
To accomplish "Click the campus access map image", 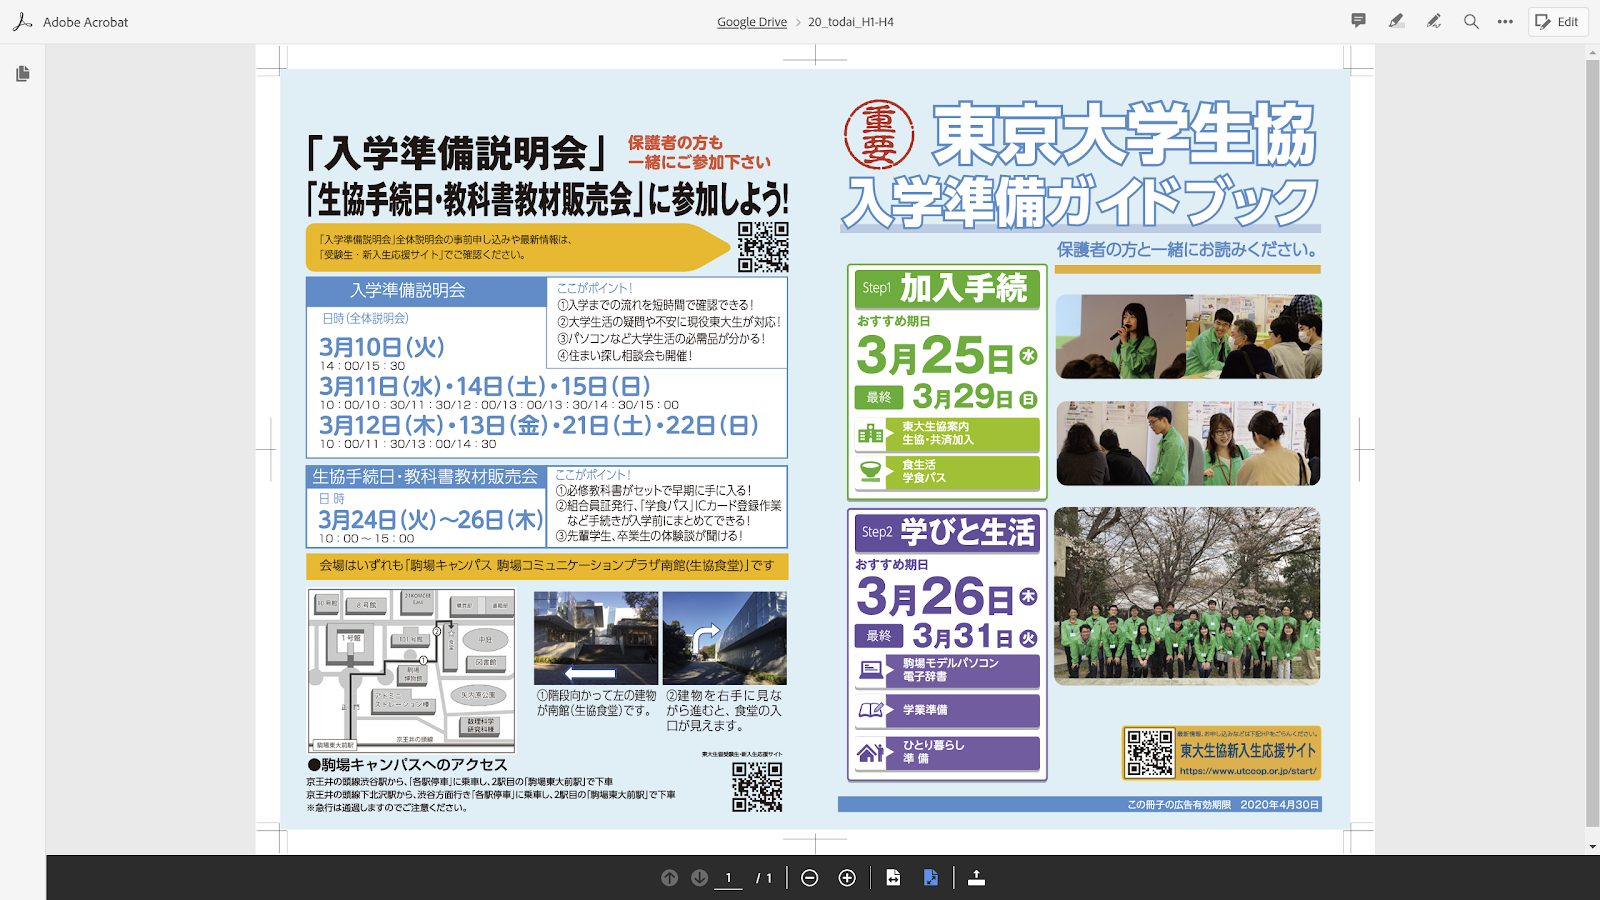I will pos(411,670).
